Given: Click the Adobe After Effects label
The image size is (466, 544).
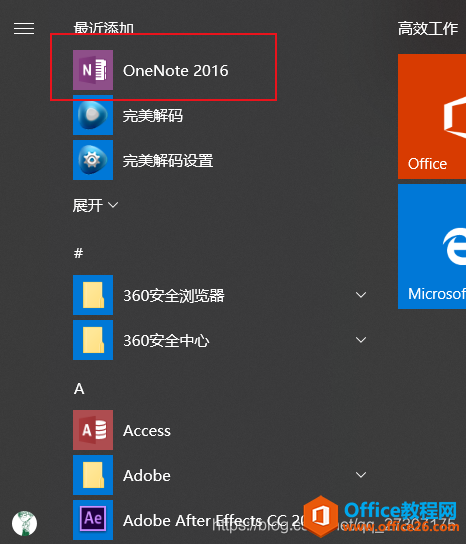Looking at the screenshot, I should point(213,520).
